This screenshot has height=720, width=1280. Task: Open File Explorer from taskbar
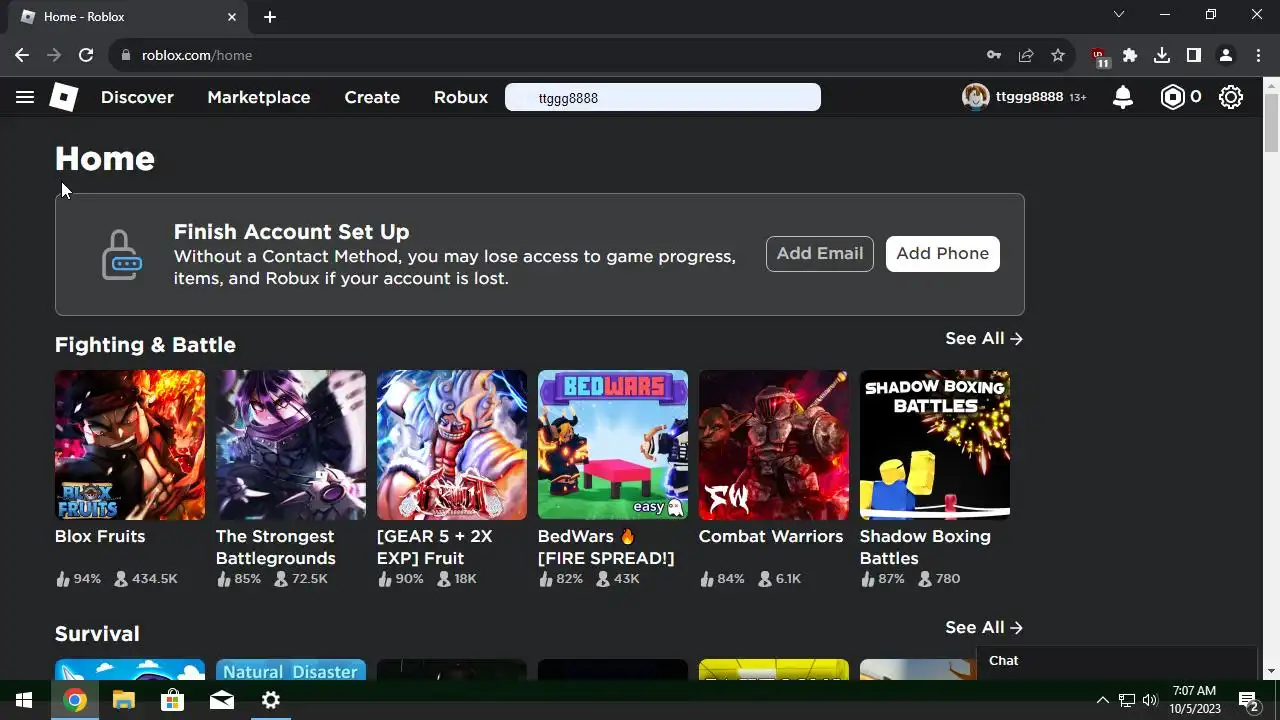click(124, 700)
